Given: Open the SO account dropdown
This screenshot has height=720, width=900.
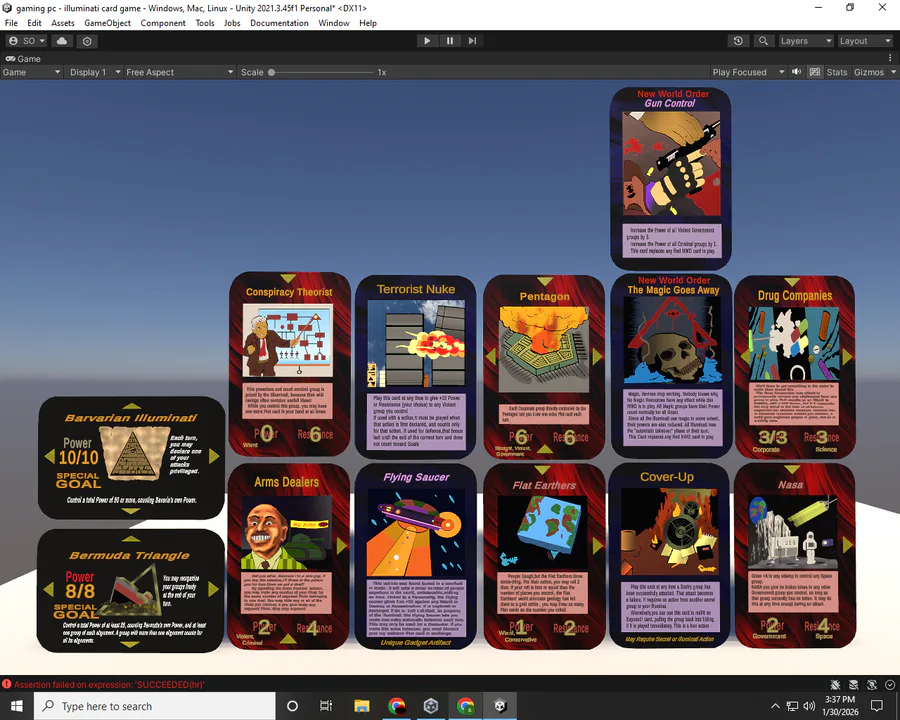Looking at the screenshot, I should (27, 41).
